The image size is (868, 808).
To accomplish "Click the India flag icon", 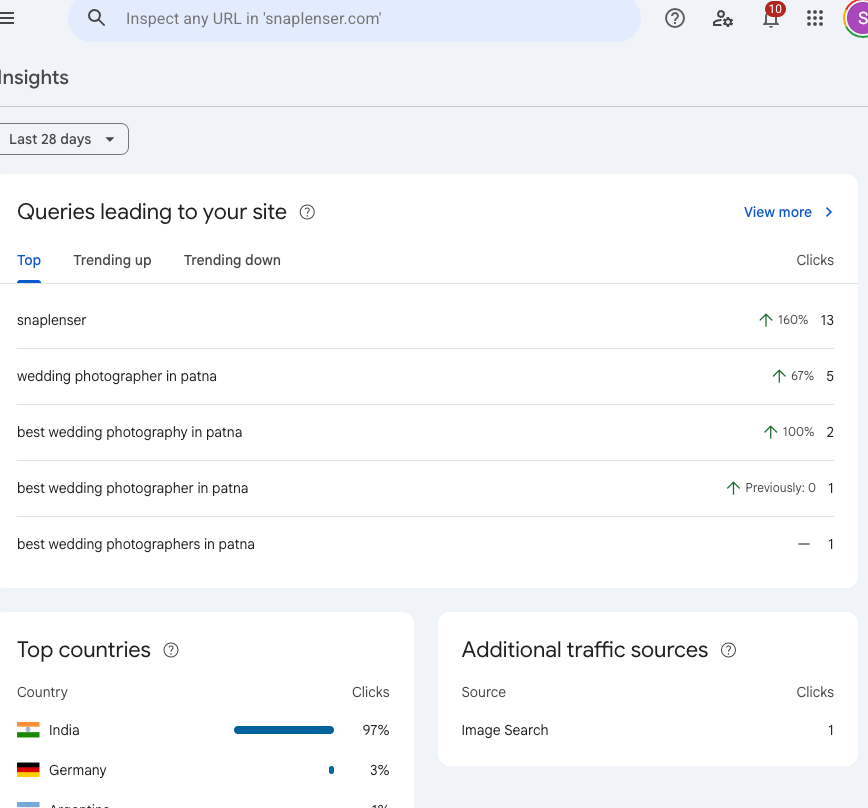I will point(28,730).
